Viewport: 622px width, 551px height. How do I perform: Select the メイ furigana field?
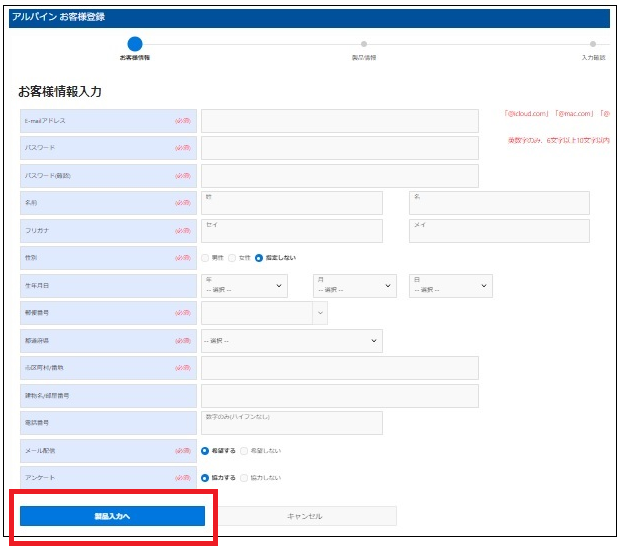499,231
